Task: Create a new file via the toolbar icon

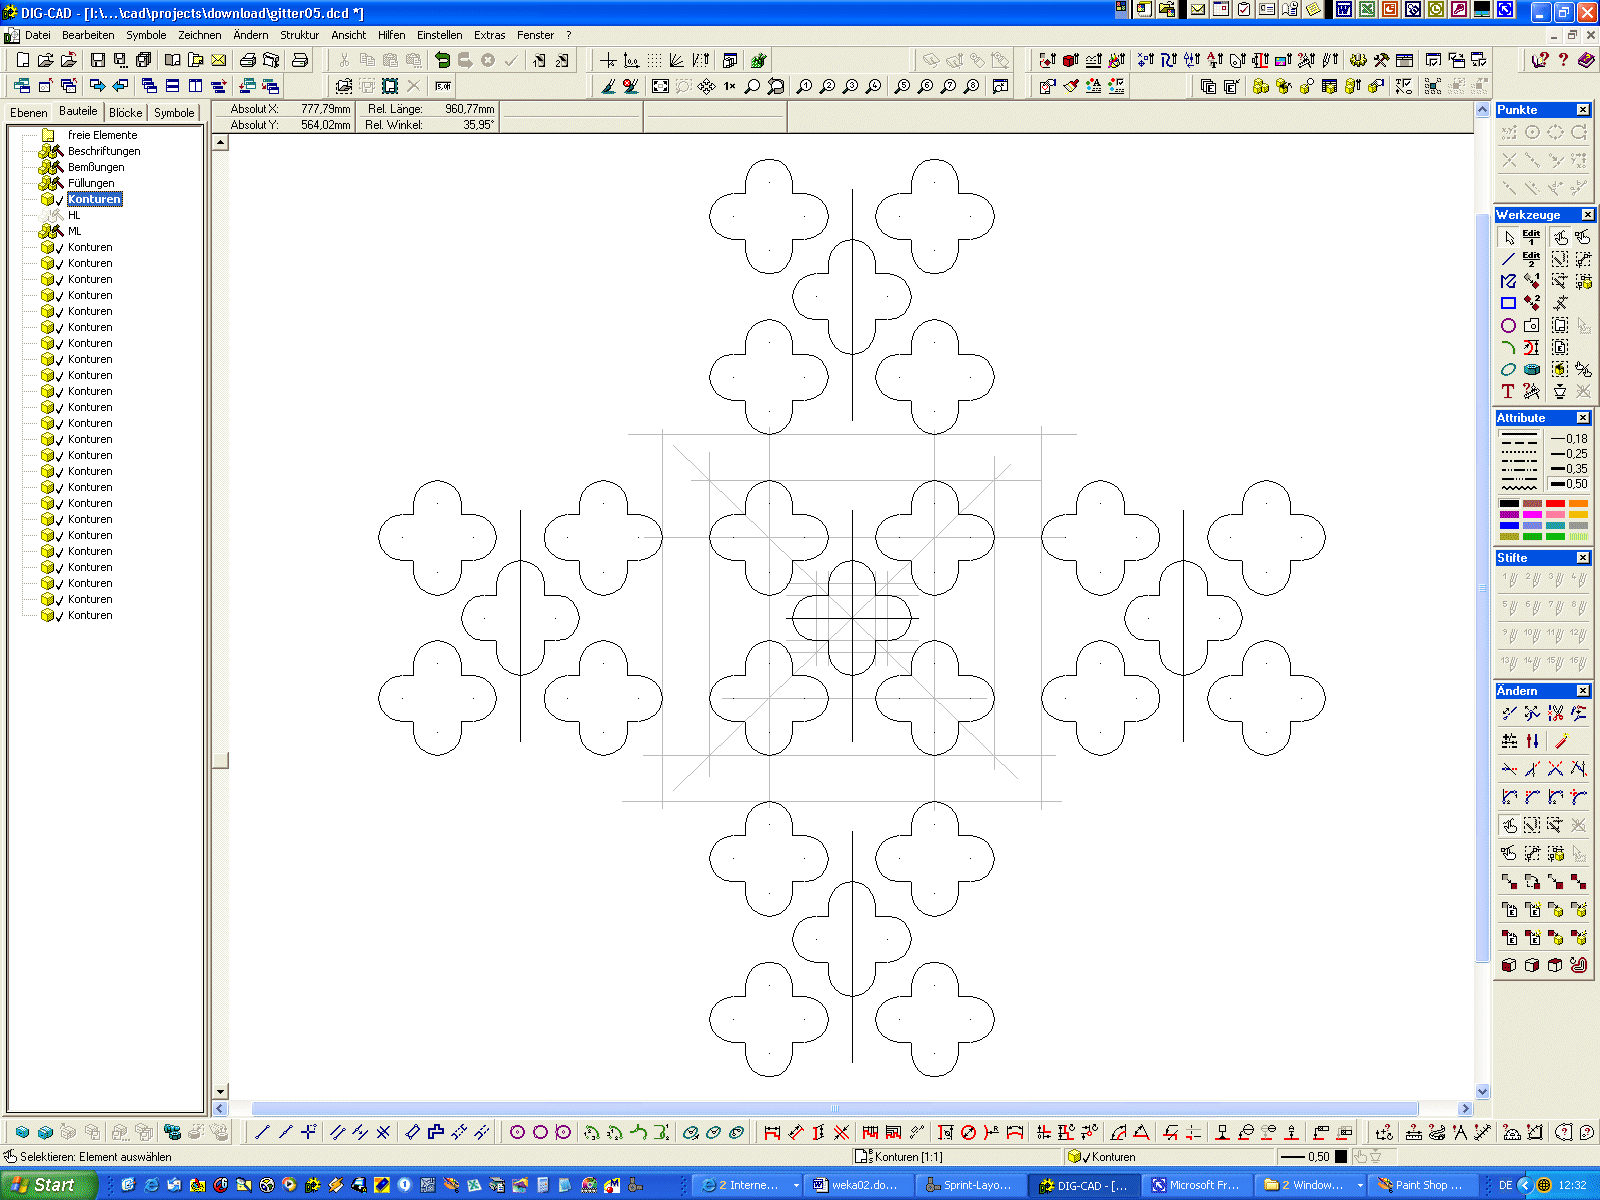Action: [23, 61]
